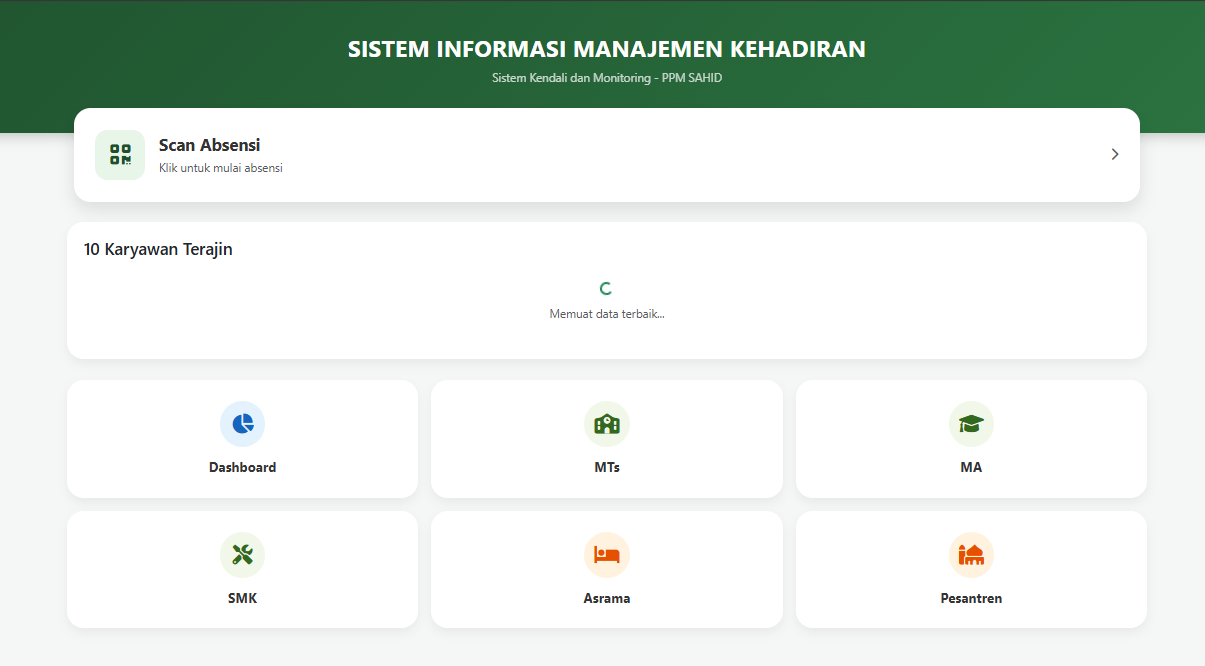Open the Asrama bed icon

click(x=607, y=555)
